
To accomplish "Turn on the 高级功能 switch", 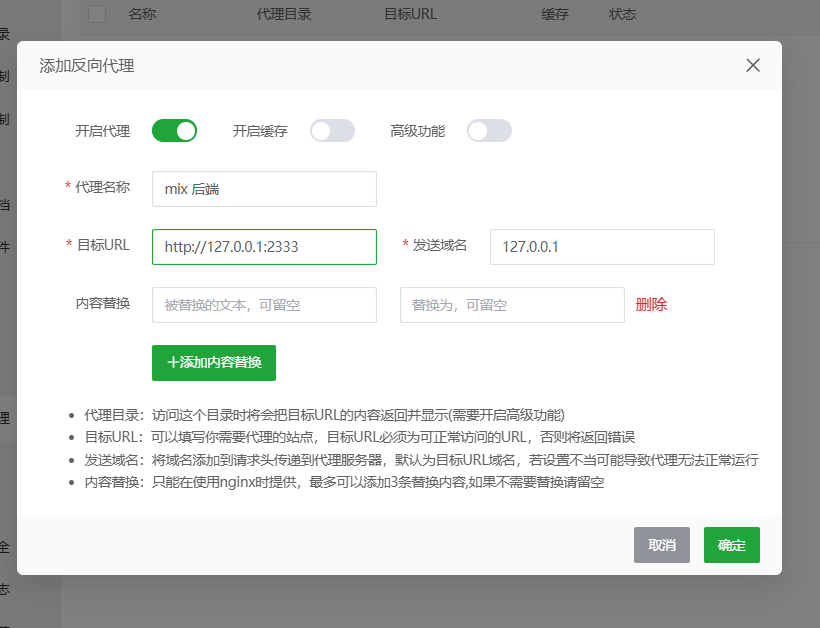I will (489, 131).
